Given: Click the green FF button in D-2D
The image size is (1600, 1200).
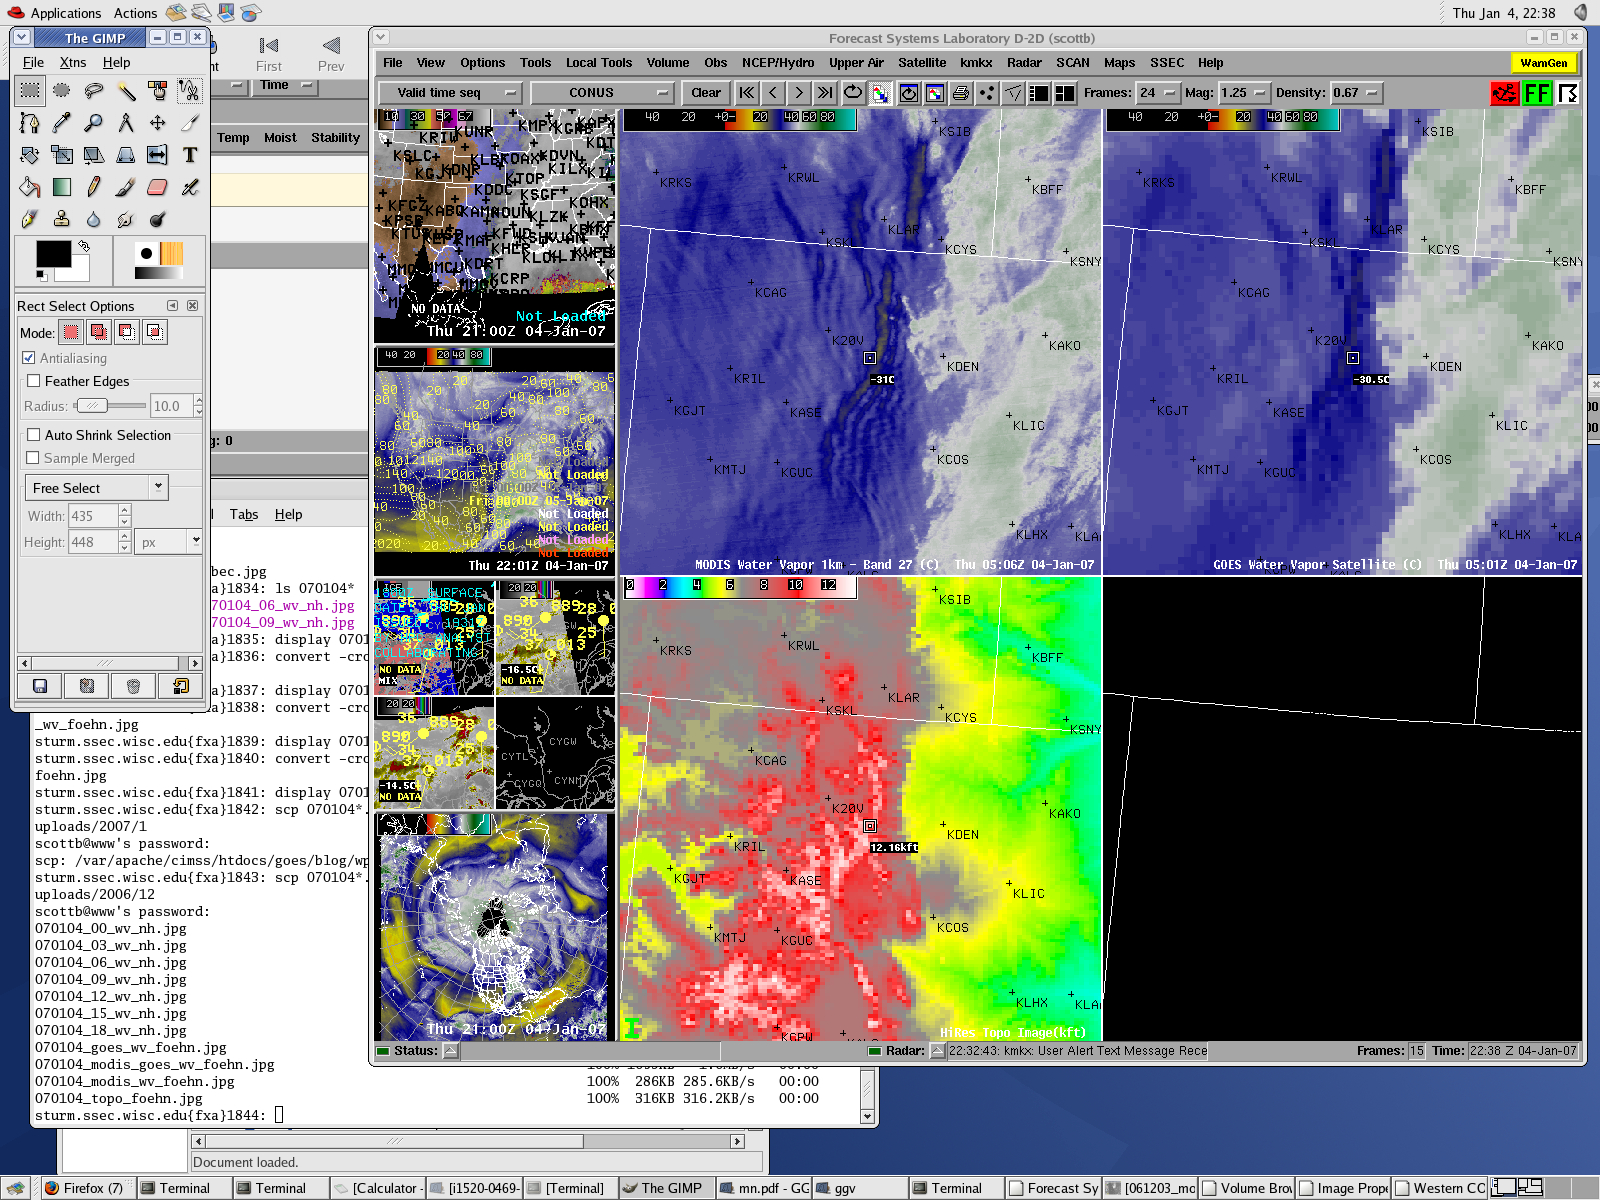Looking at the screenshot, I should coord(1537,93).
